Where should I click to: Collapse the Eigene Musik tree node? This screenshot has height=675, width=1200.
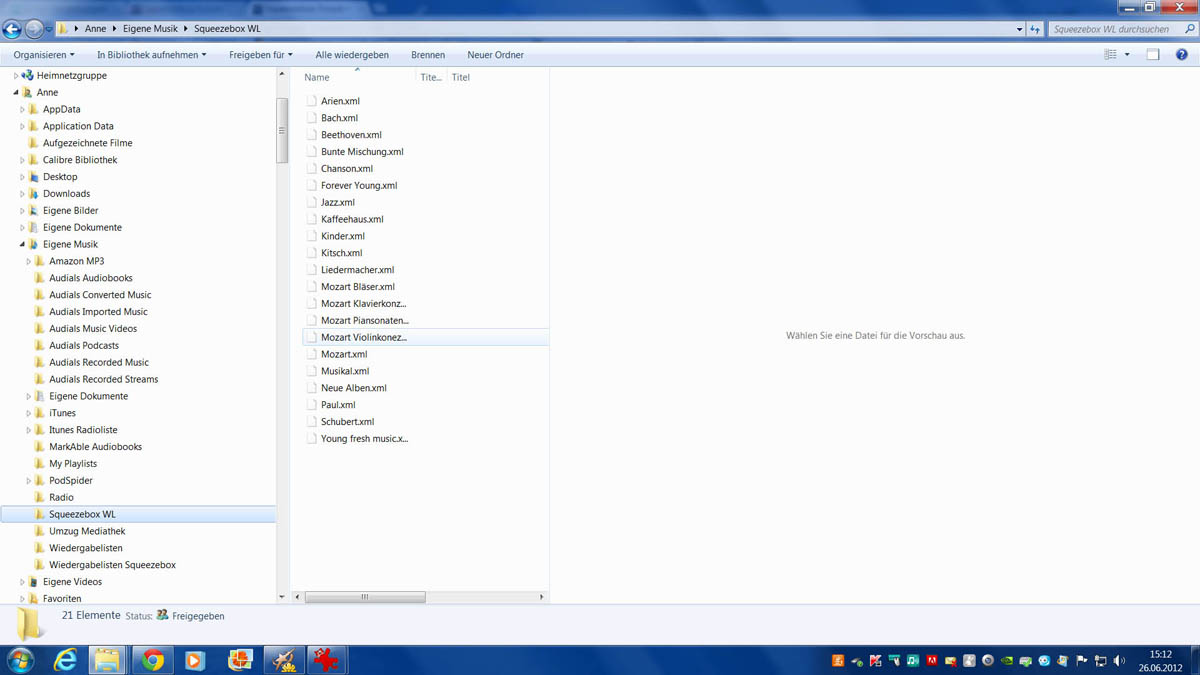pos(22,244)
